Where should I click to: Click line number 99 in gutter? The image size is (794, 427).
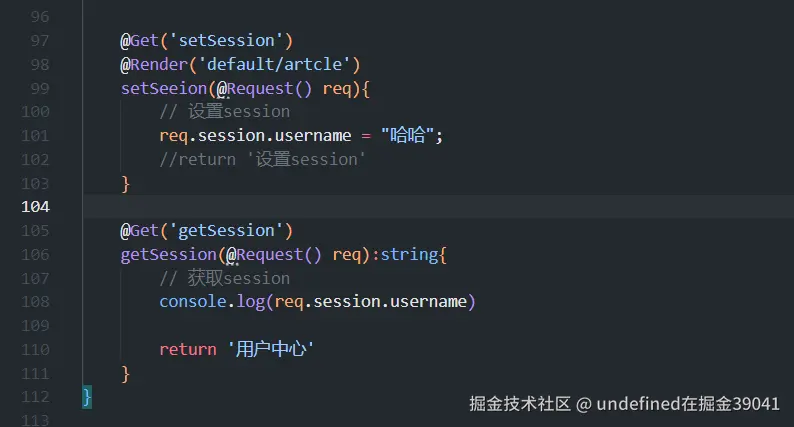pyautogui.click(x=40, y=89)
